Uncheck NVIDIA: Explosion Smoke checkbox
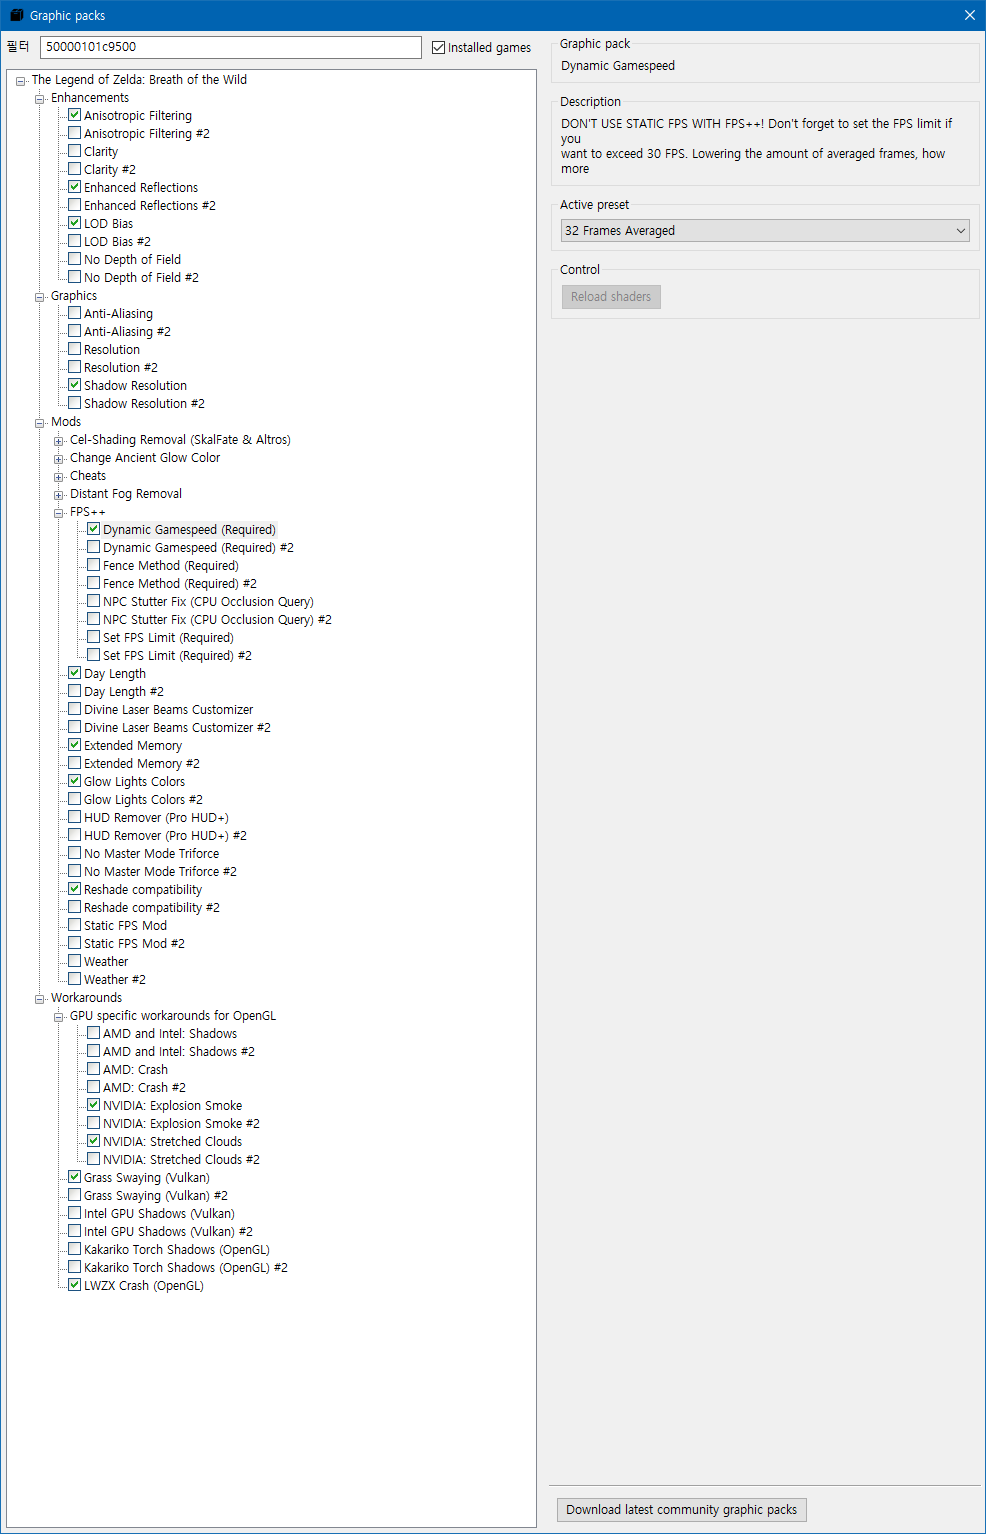Viewport: 986px width, 1534px height. coord(93,1105)
